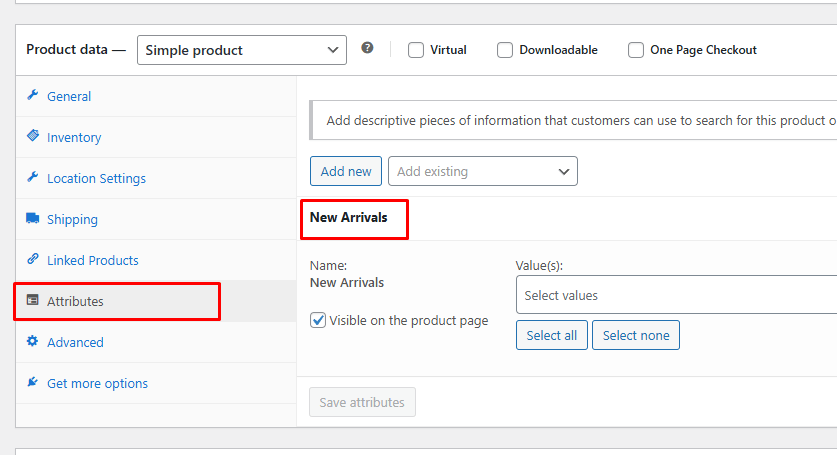Image resolution: width=837 pixels, height=455 pixels.
Task: Click the Value(s): label
Action: coord(539,265)
